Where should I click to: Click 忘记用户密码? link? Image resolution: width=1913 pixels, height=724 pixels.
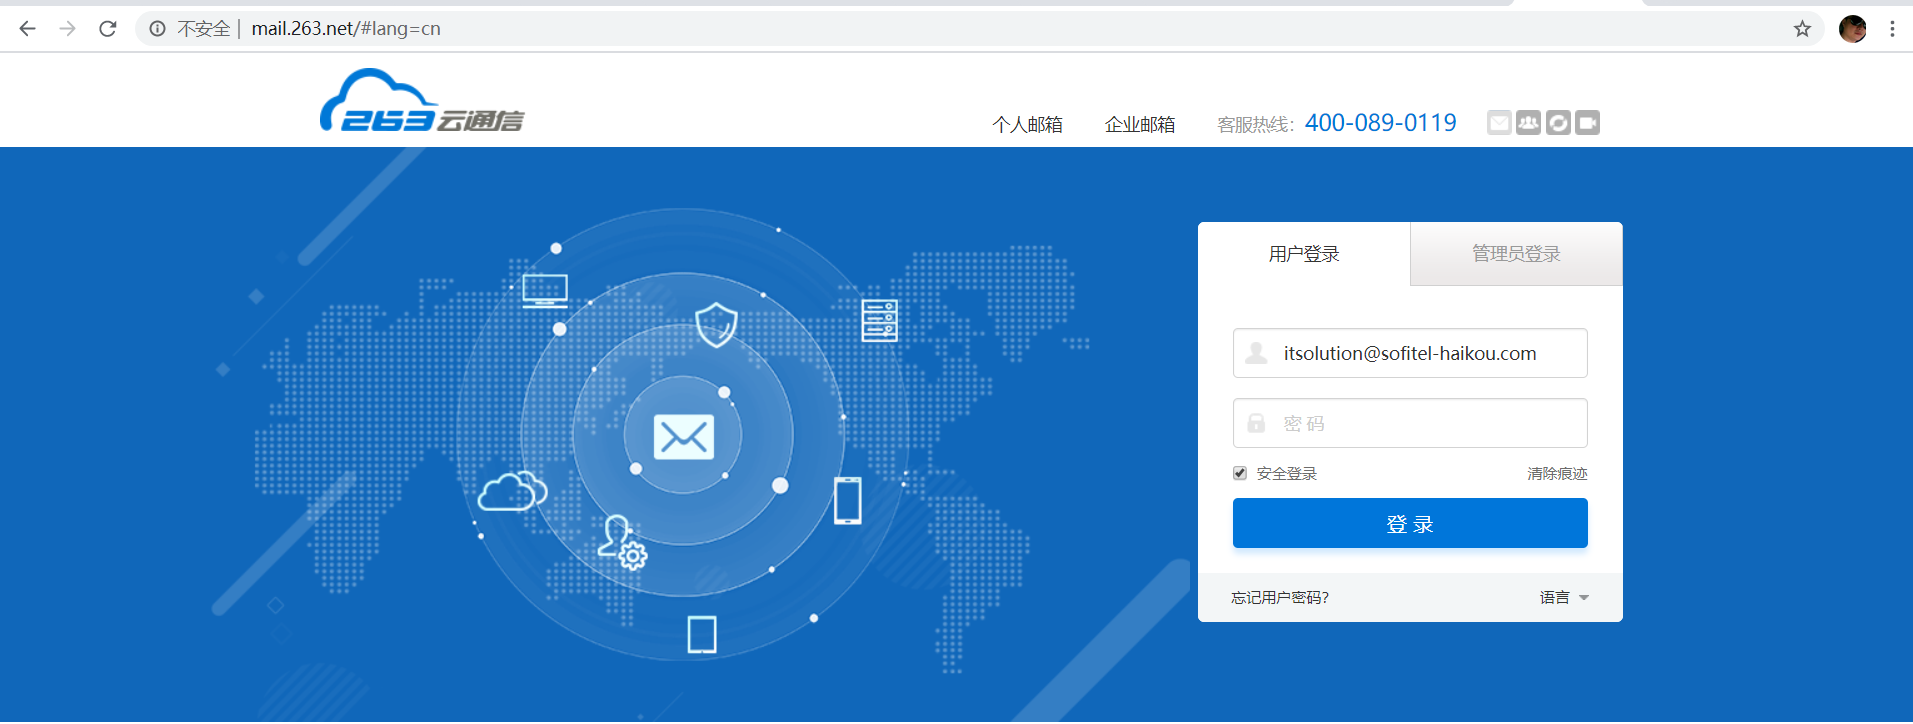[x=1280, y=597]
